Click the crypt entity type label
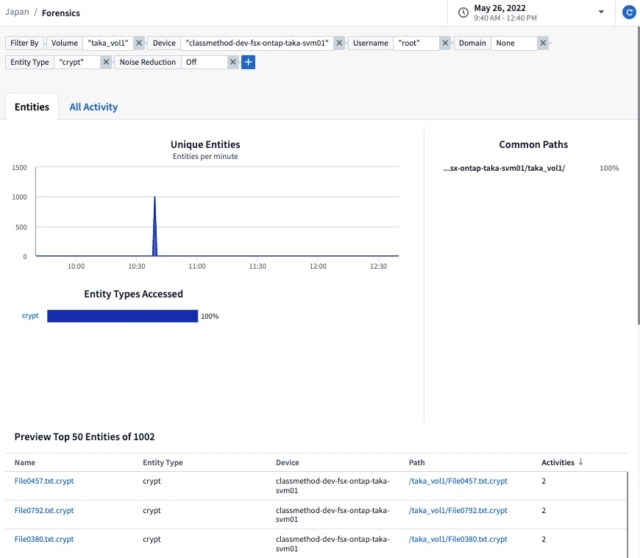Screen dimensions: 640x558 pyautogui.click(x=30, y=316)
